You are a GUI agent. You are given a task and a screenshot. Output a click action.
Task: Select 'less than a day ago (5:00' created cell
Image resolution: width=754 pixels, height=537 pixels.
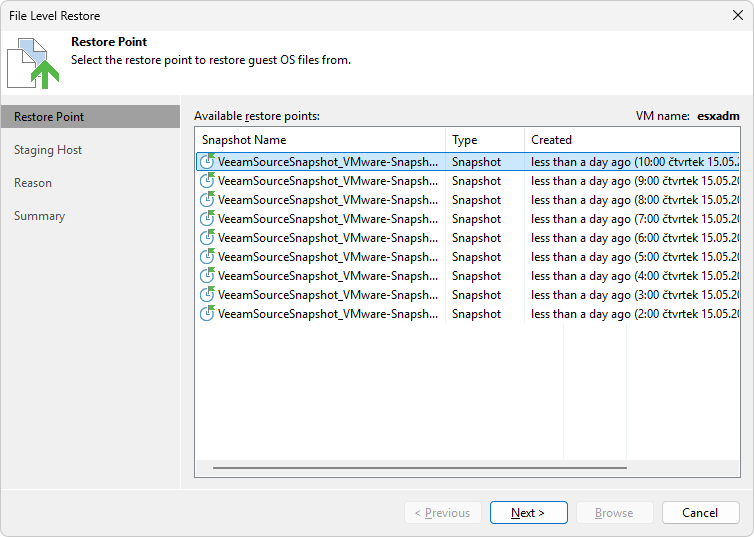pyautogui.click(x=632, y=257)
